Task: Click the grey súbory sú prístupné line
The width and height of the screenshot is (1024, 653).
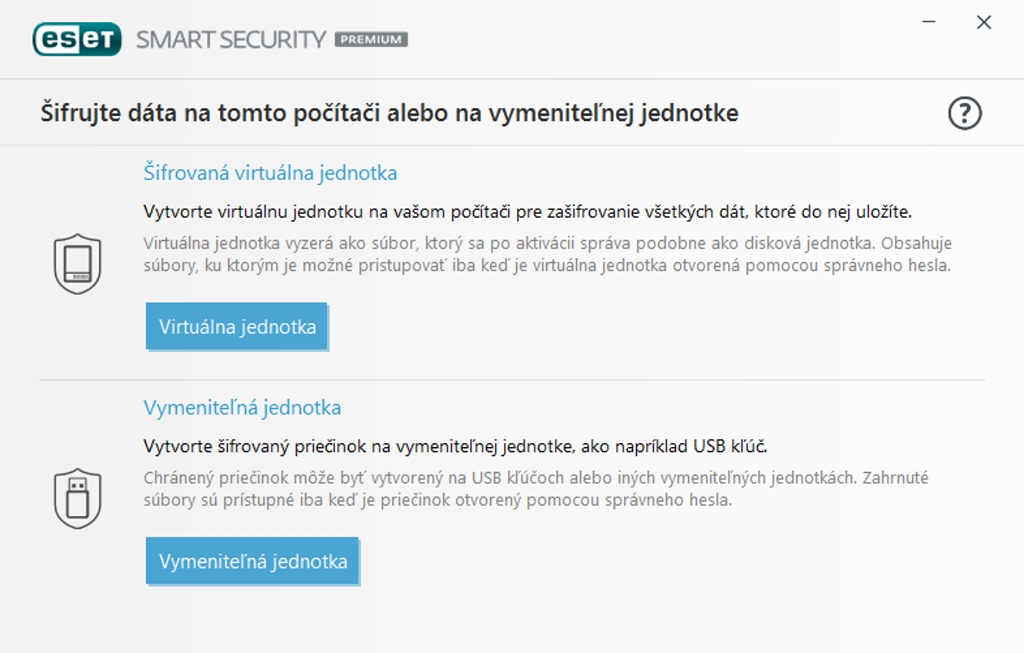Action: [x=438, y=500]
